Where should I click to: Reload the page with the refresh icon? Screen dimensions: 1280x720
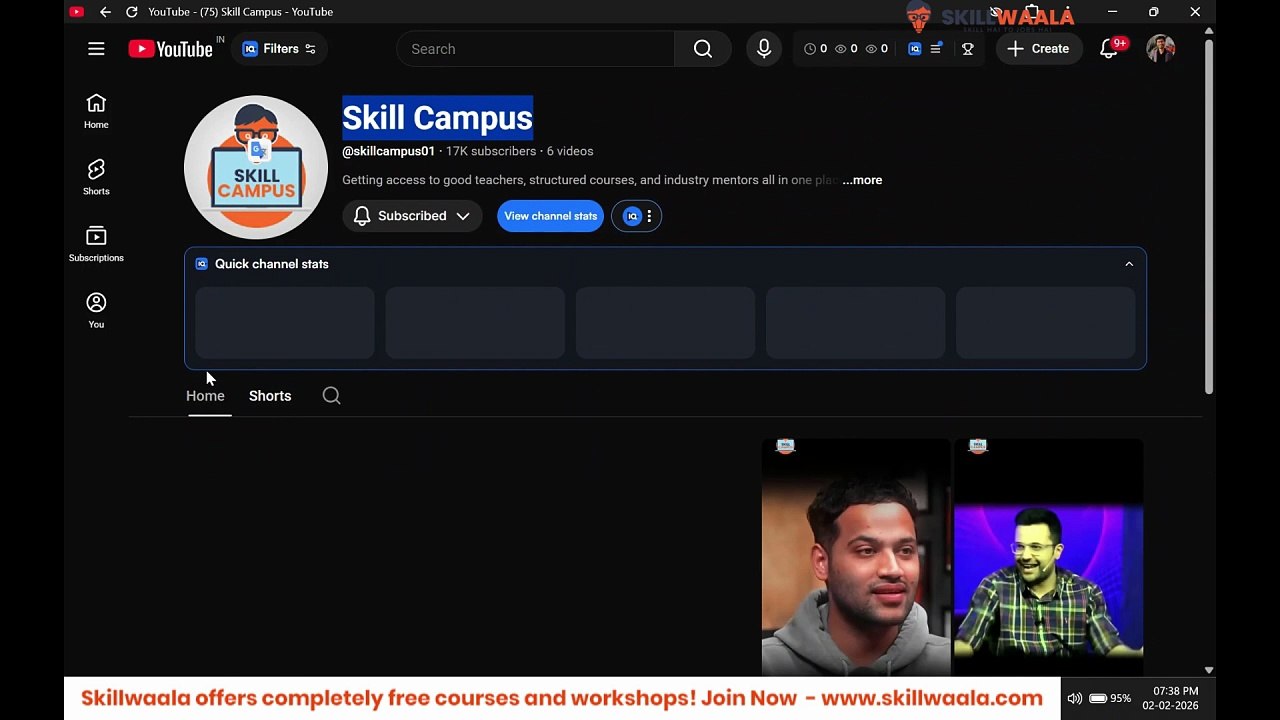coord(131,12)
